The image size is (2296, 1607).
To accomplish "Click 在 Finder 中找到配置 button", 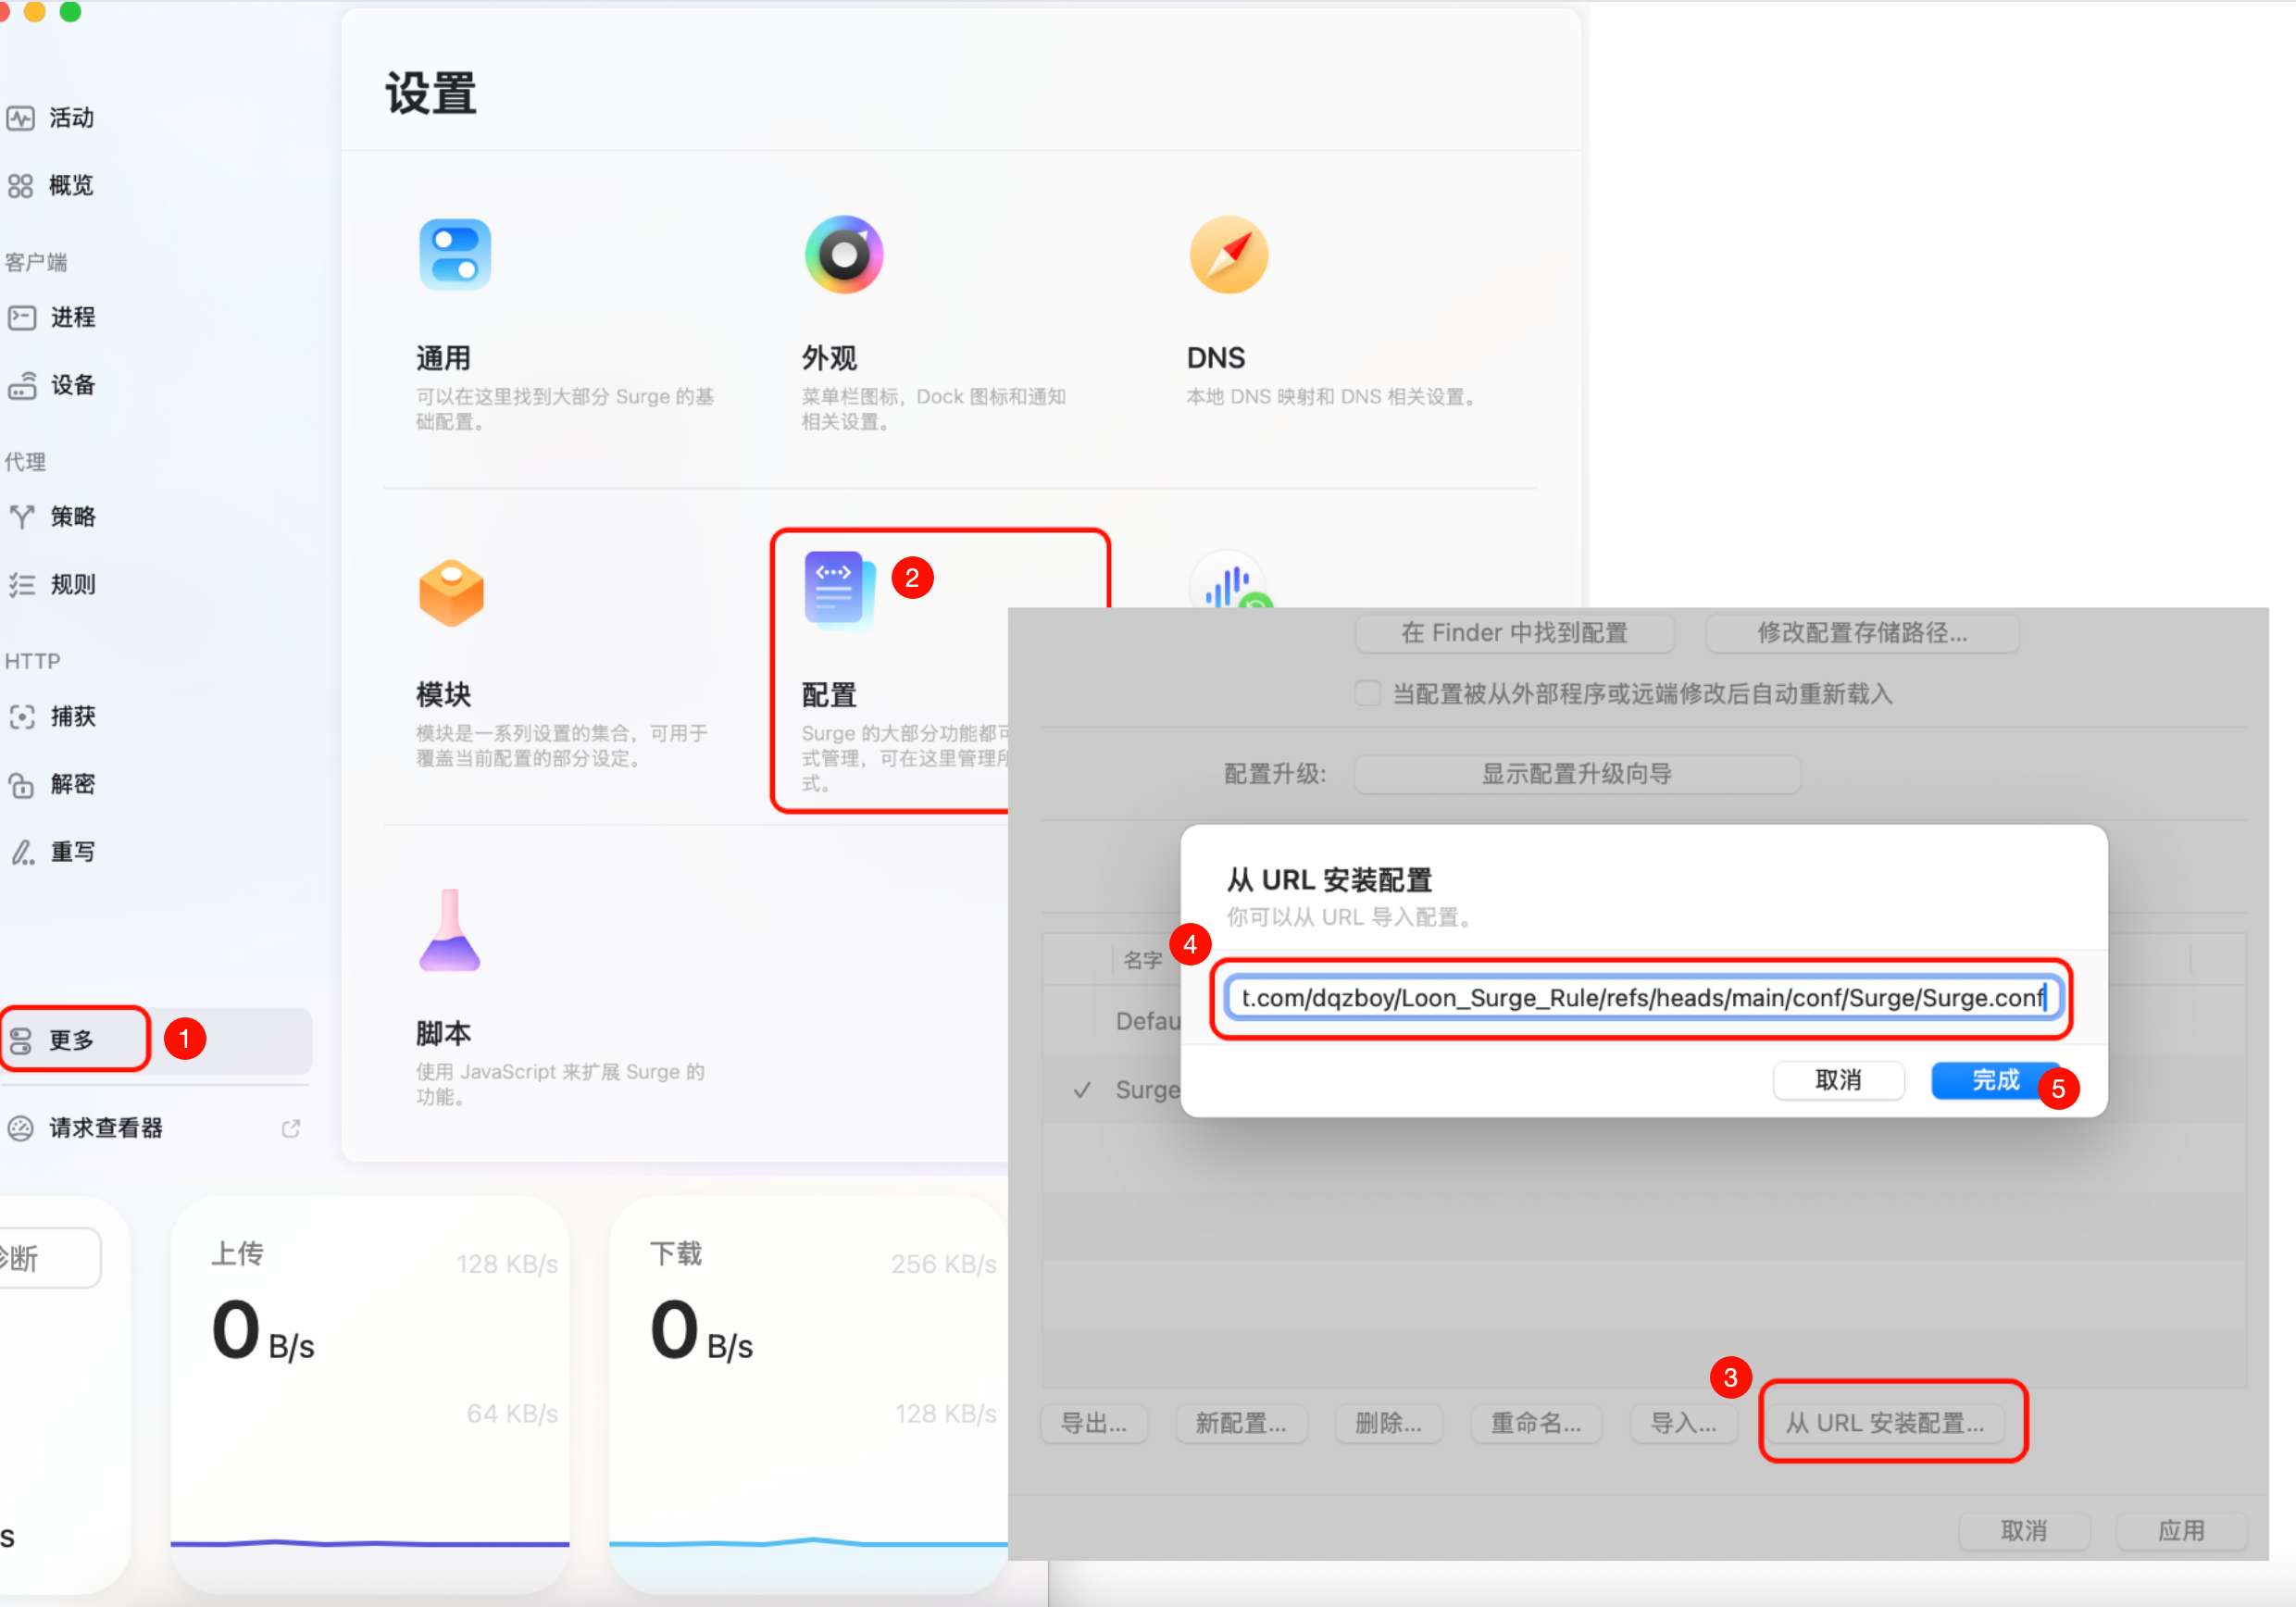I will click(1514, 632).
